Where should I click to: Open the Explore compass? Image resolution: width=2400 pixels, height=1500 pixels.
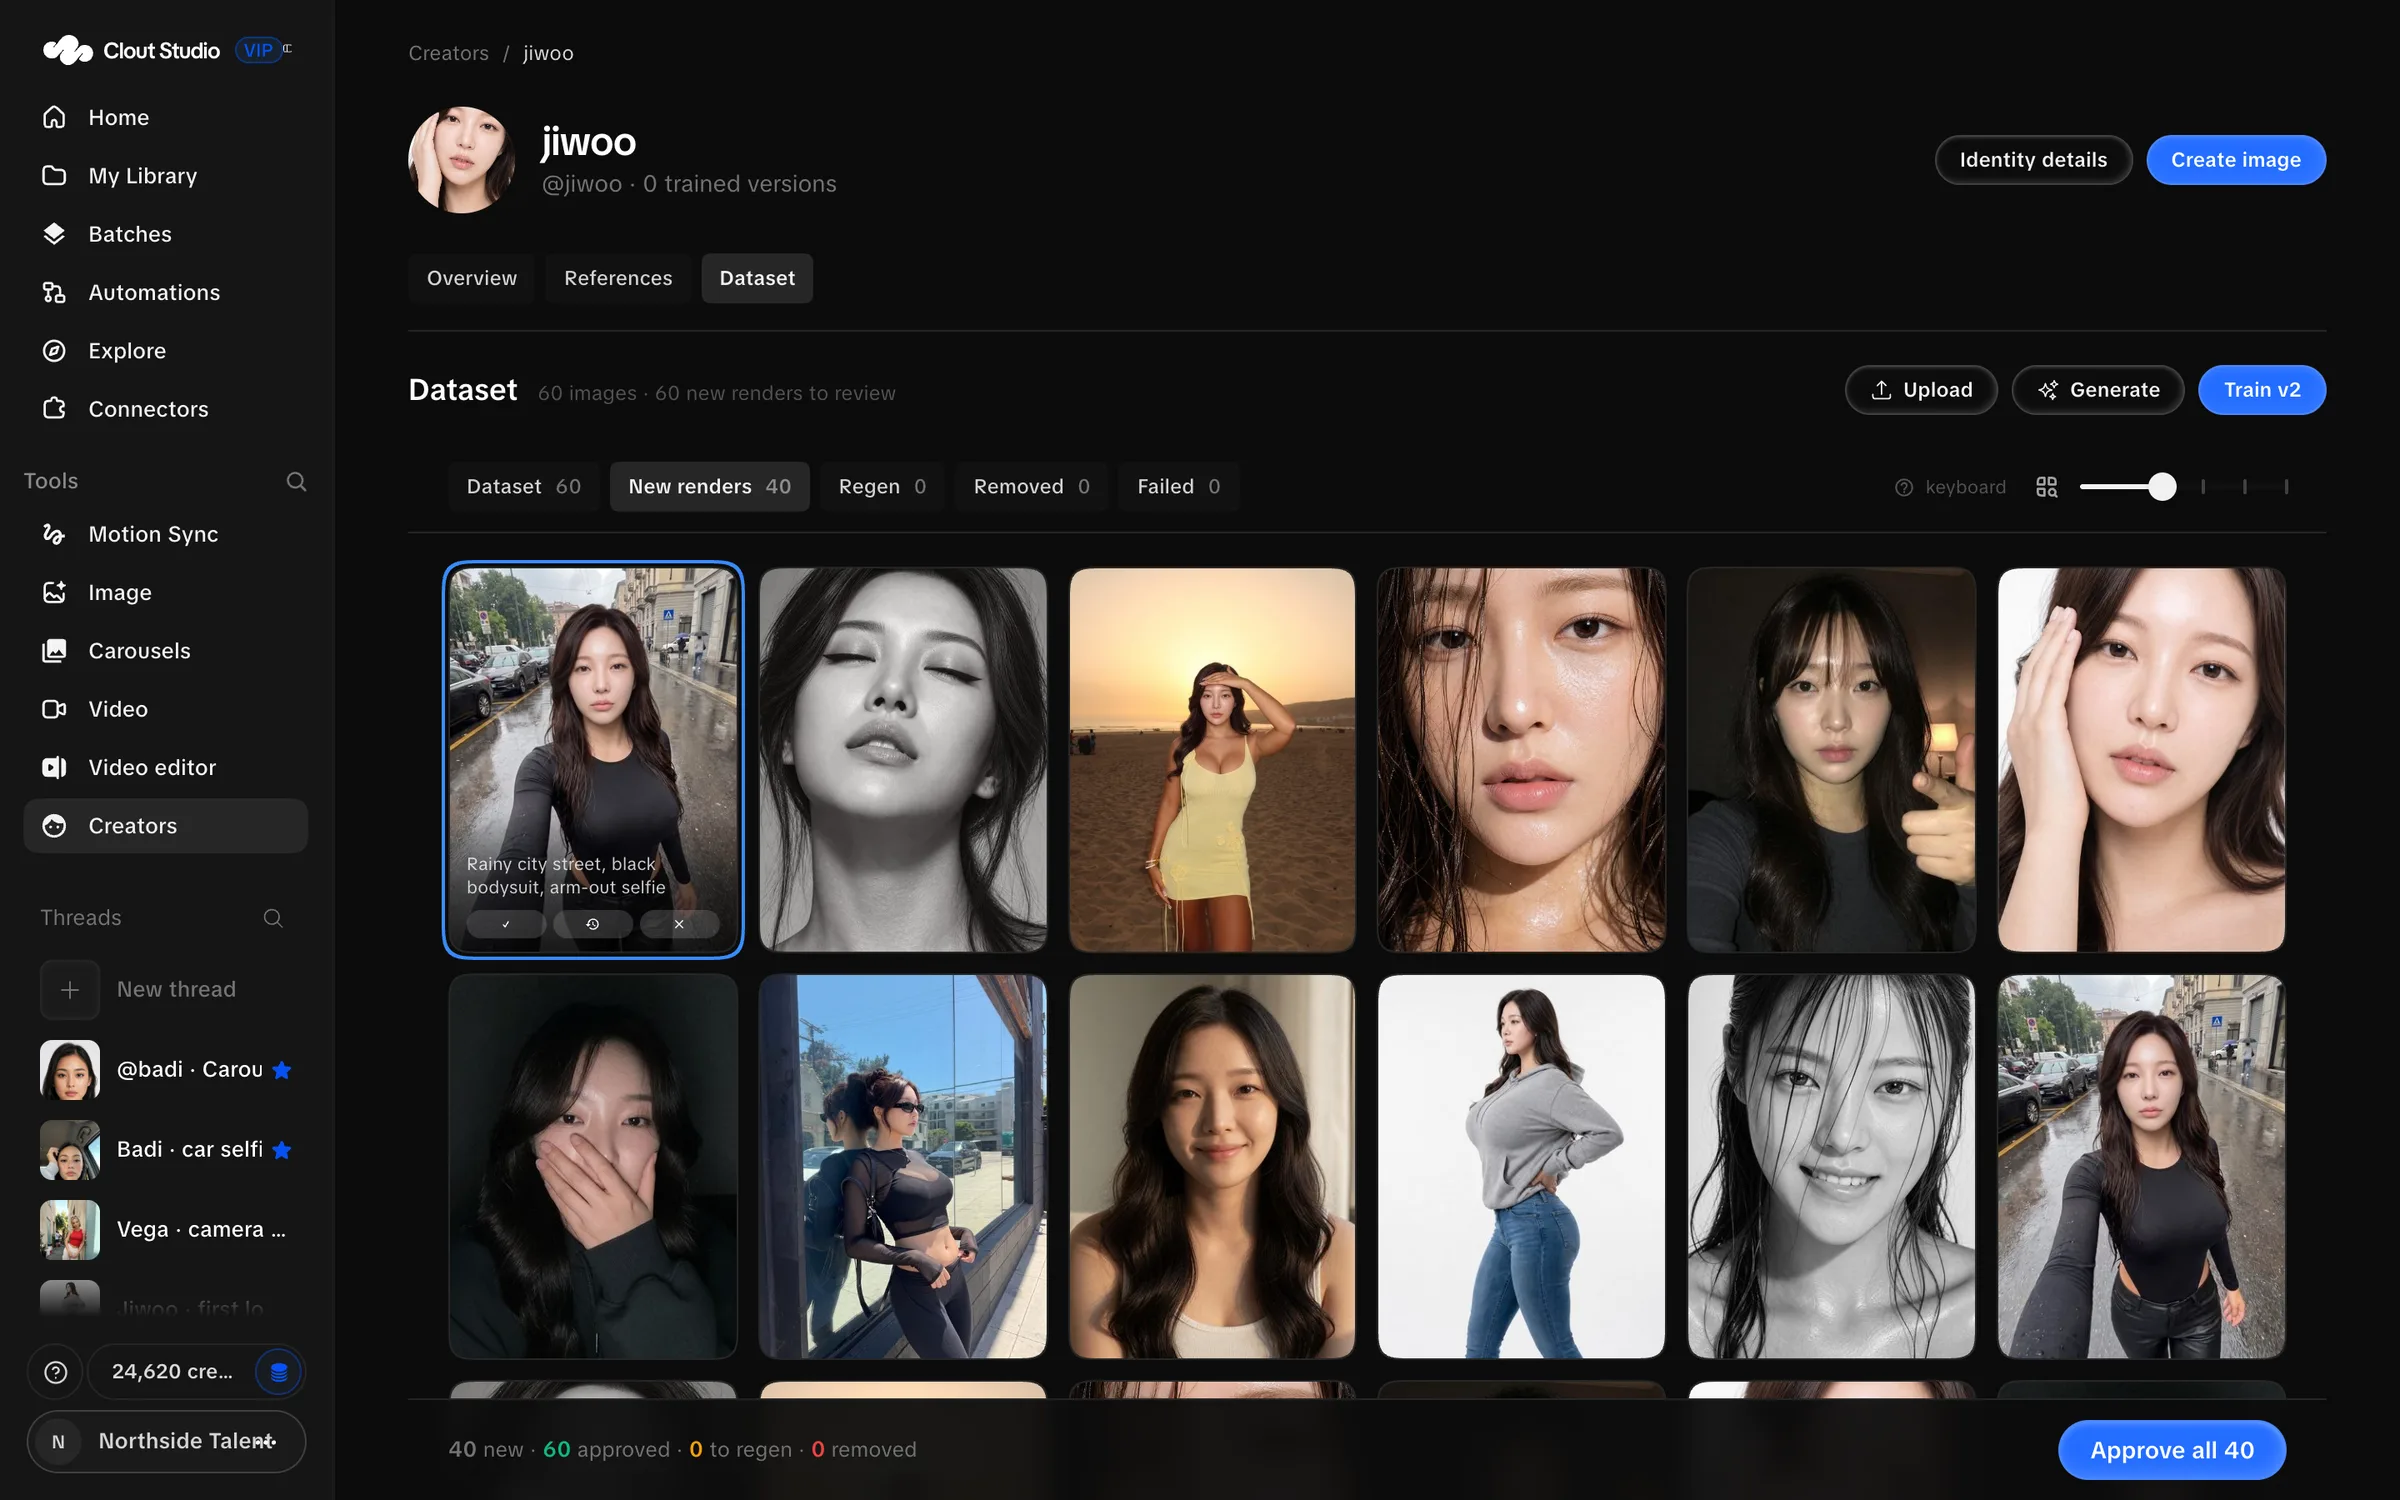click(165, 350)
